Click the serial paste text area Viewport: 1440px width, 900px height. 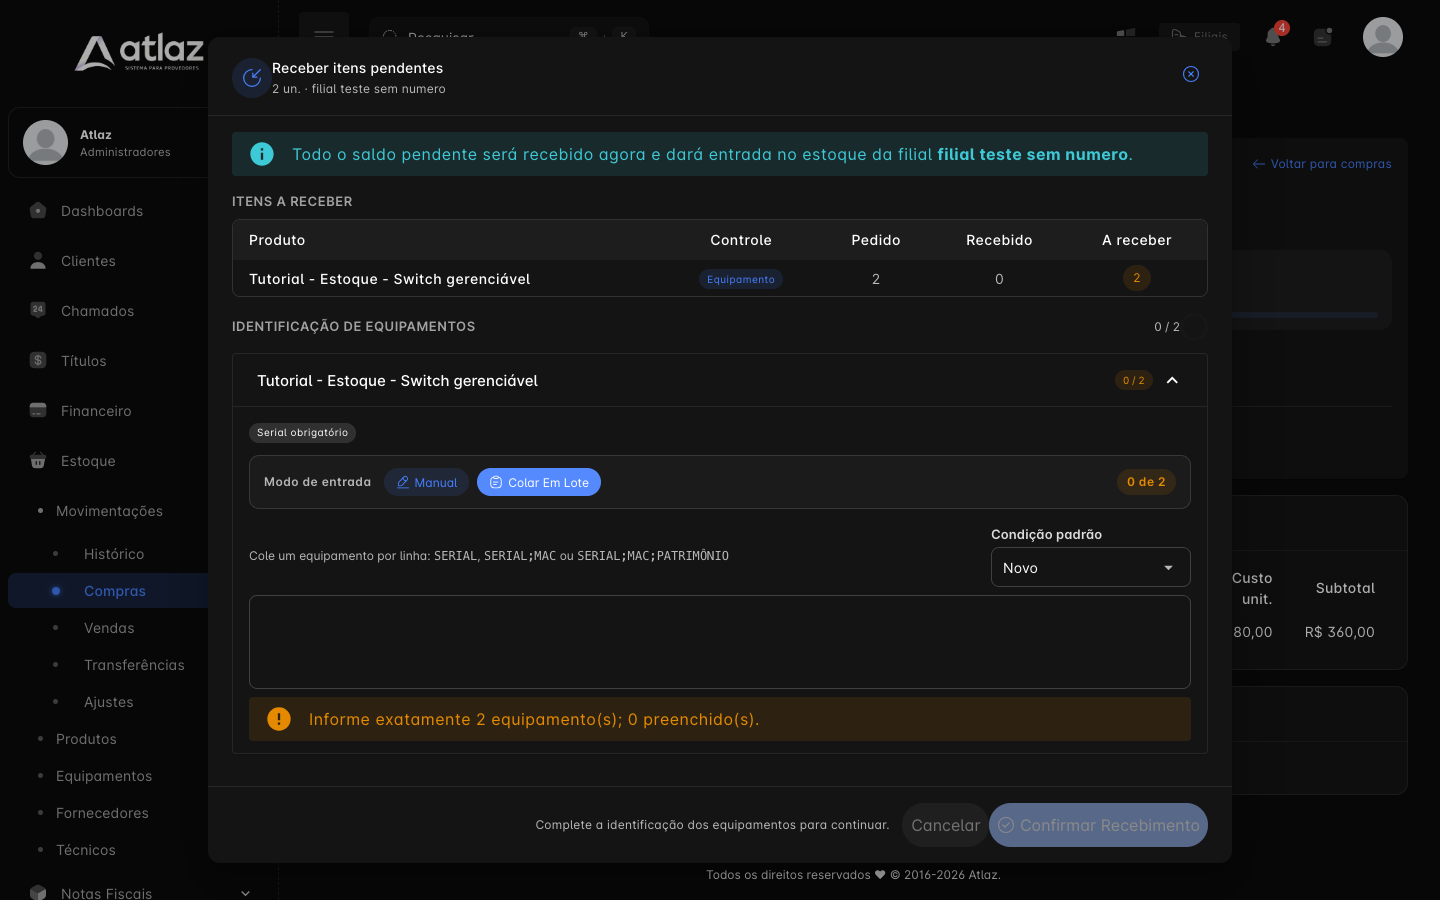[720, 642]
